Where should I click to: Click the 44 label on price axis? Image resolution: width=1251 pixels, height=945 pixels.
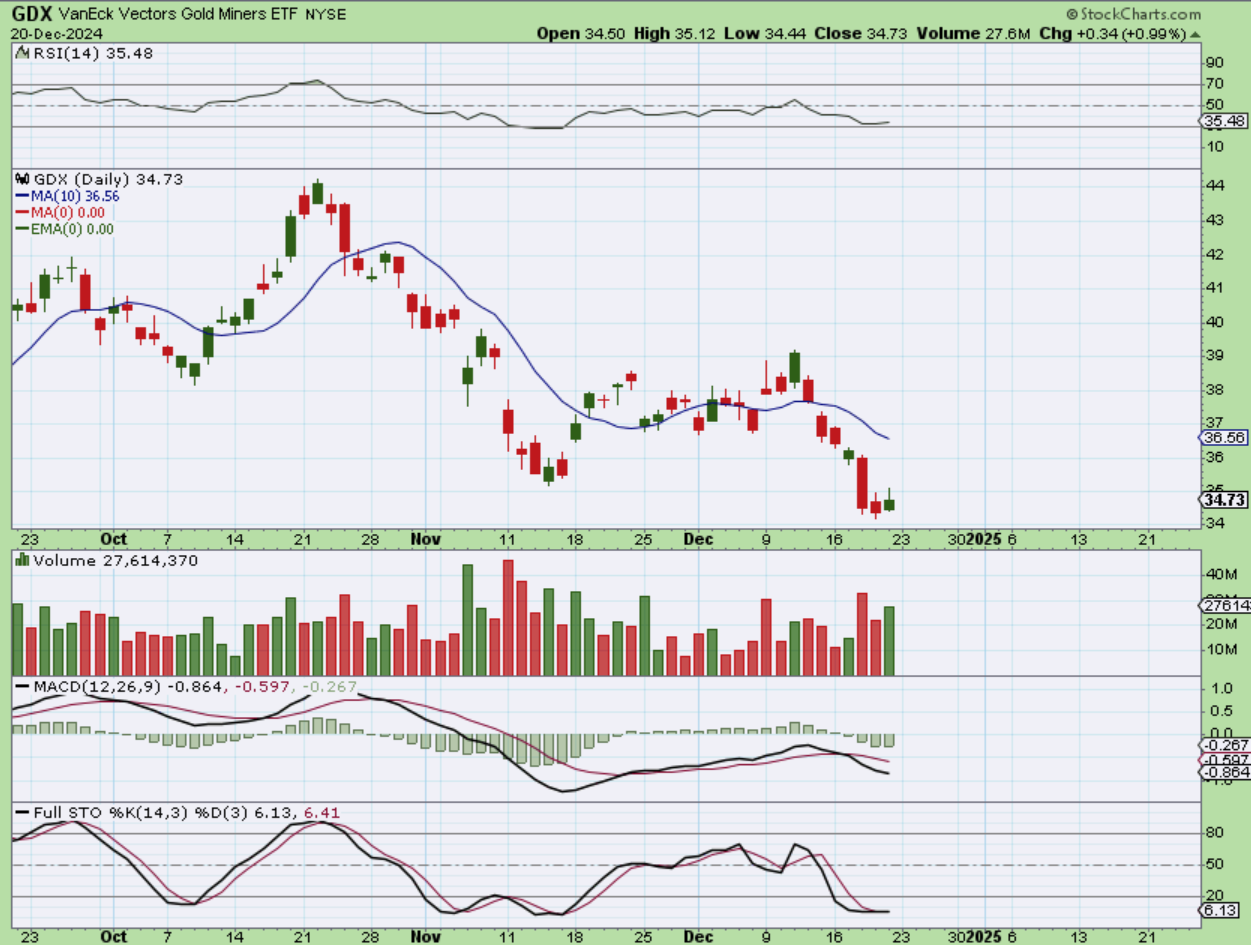(x=1214, y=186)
